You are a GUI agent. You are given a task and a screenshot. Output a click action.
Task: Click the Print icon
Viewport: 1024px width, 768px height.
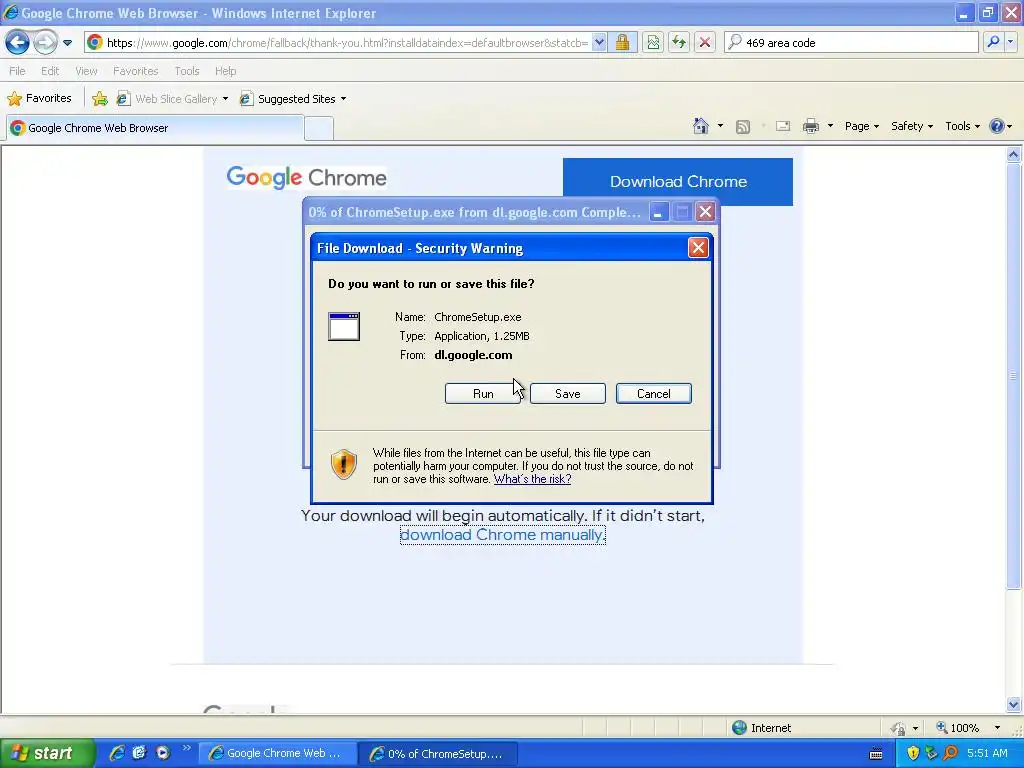(811, 126)
